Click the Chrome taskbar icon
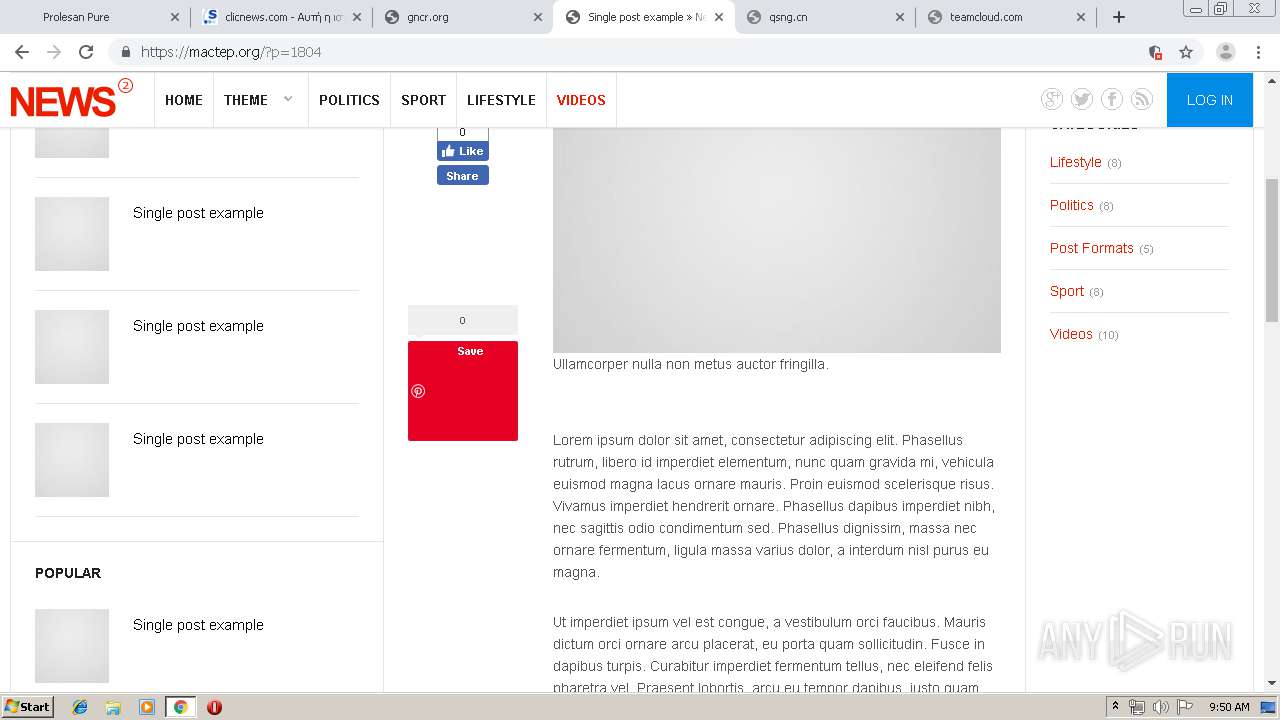This screenshot has height=720, width=1280. coord(180,707)
